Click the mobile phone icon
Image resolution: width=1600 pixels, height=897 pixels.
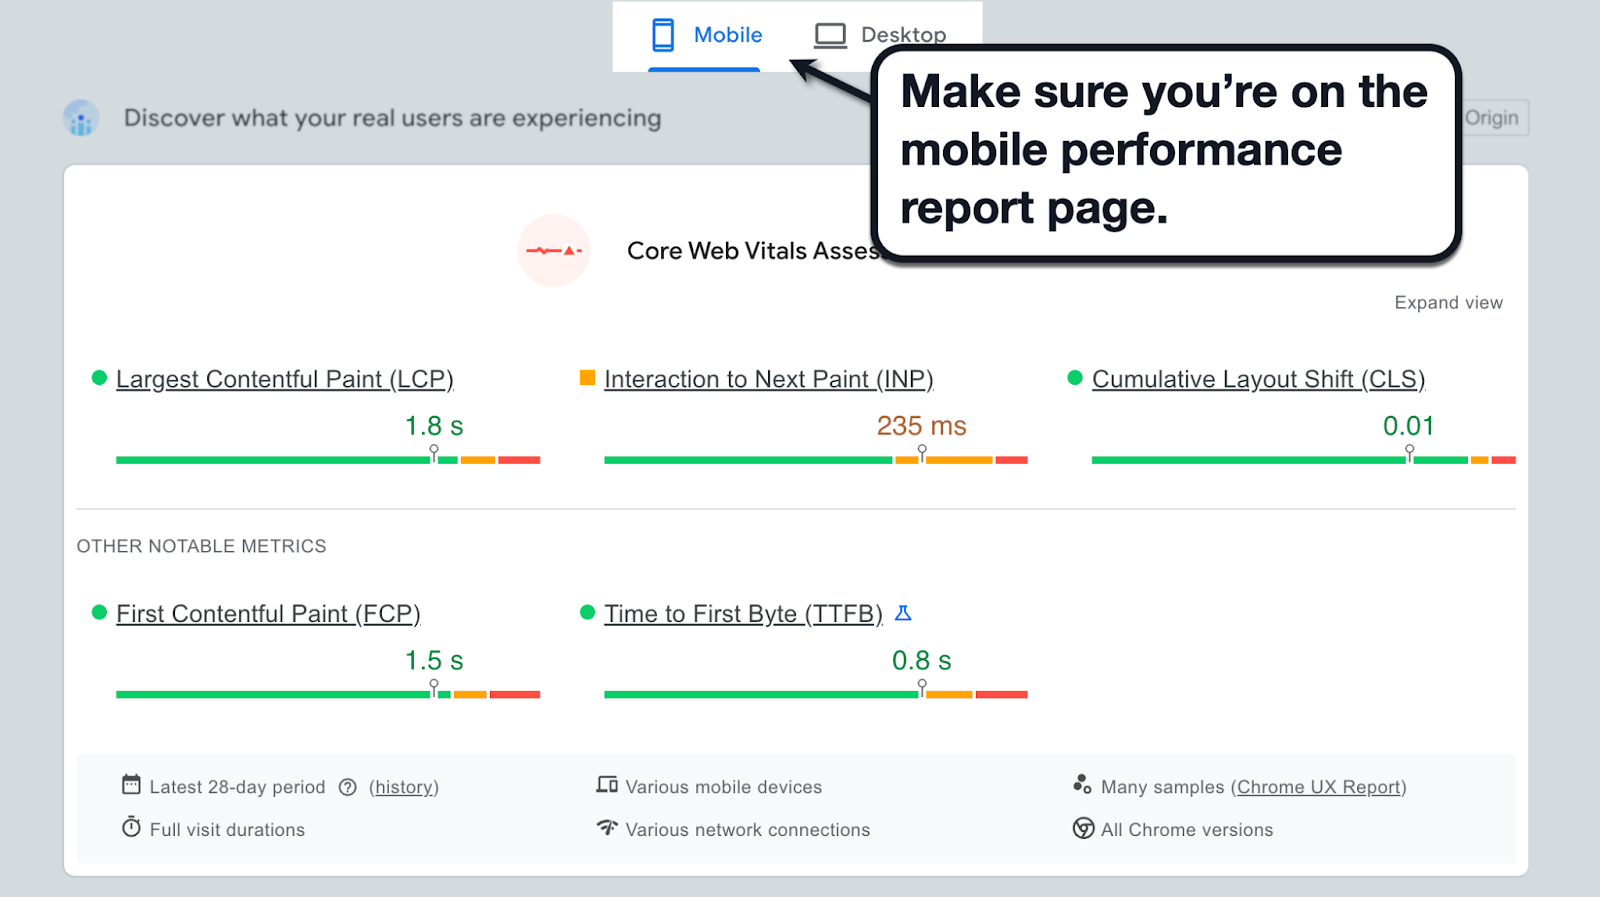(x=663, y=35)
